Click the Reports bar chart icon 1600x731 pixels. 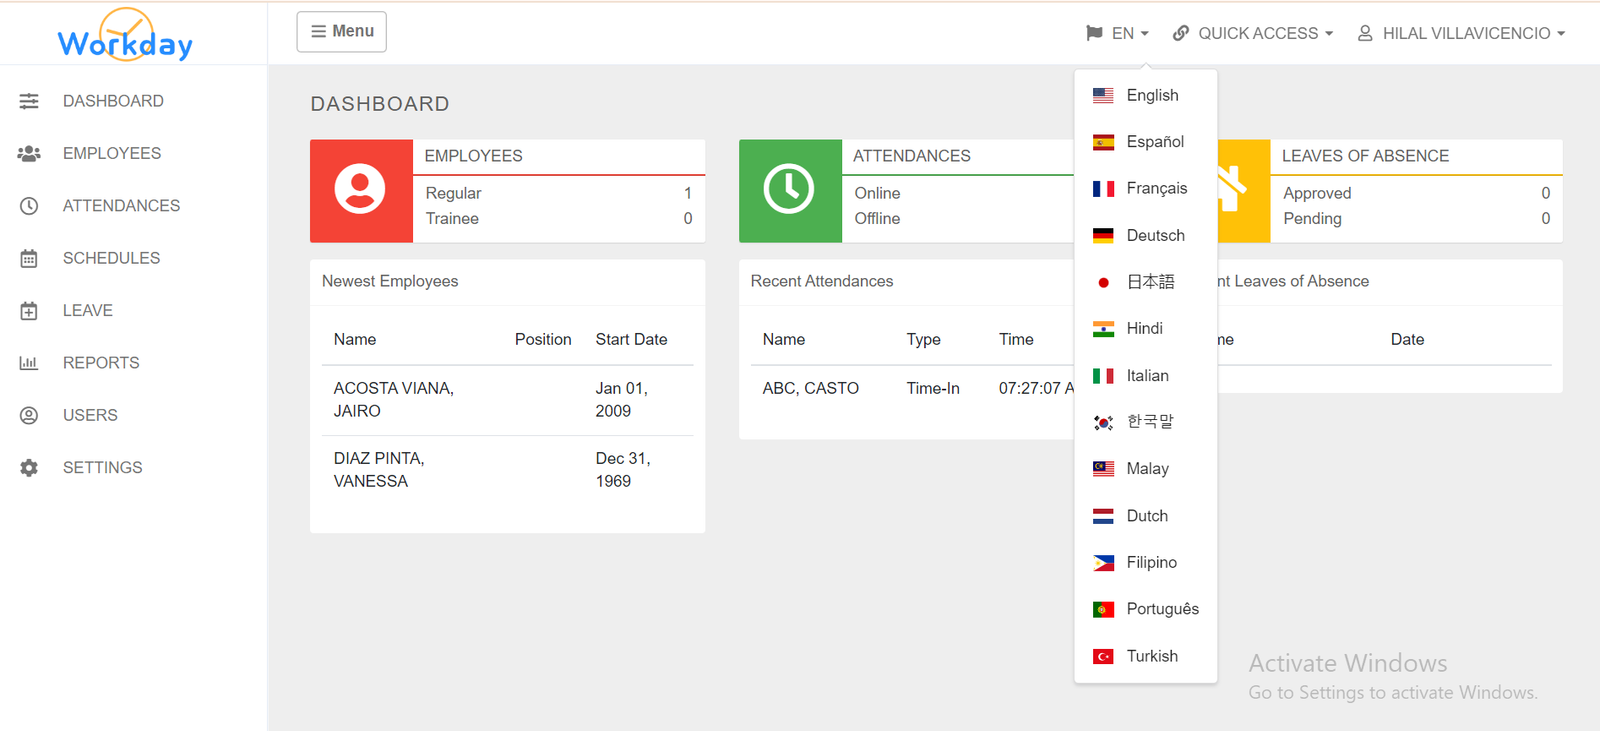[x=29, y=363]
